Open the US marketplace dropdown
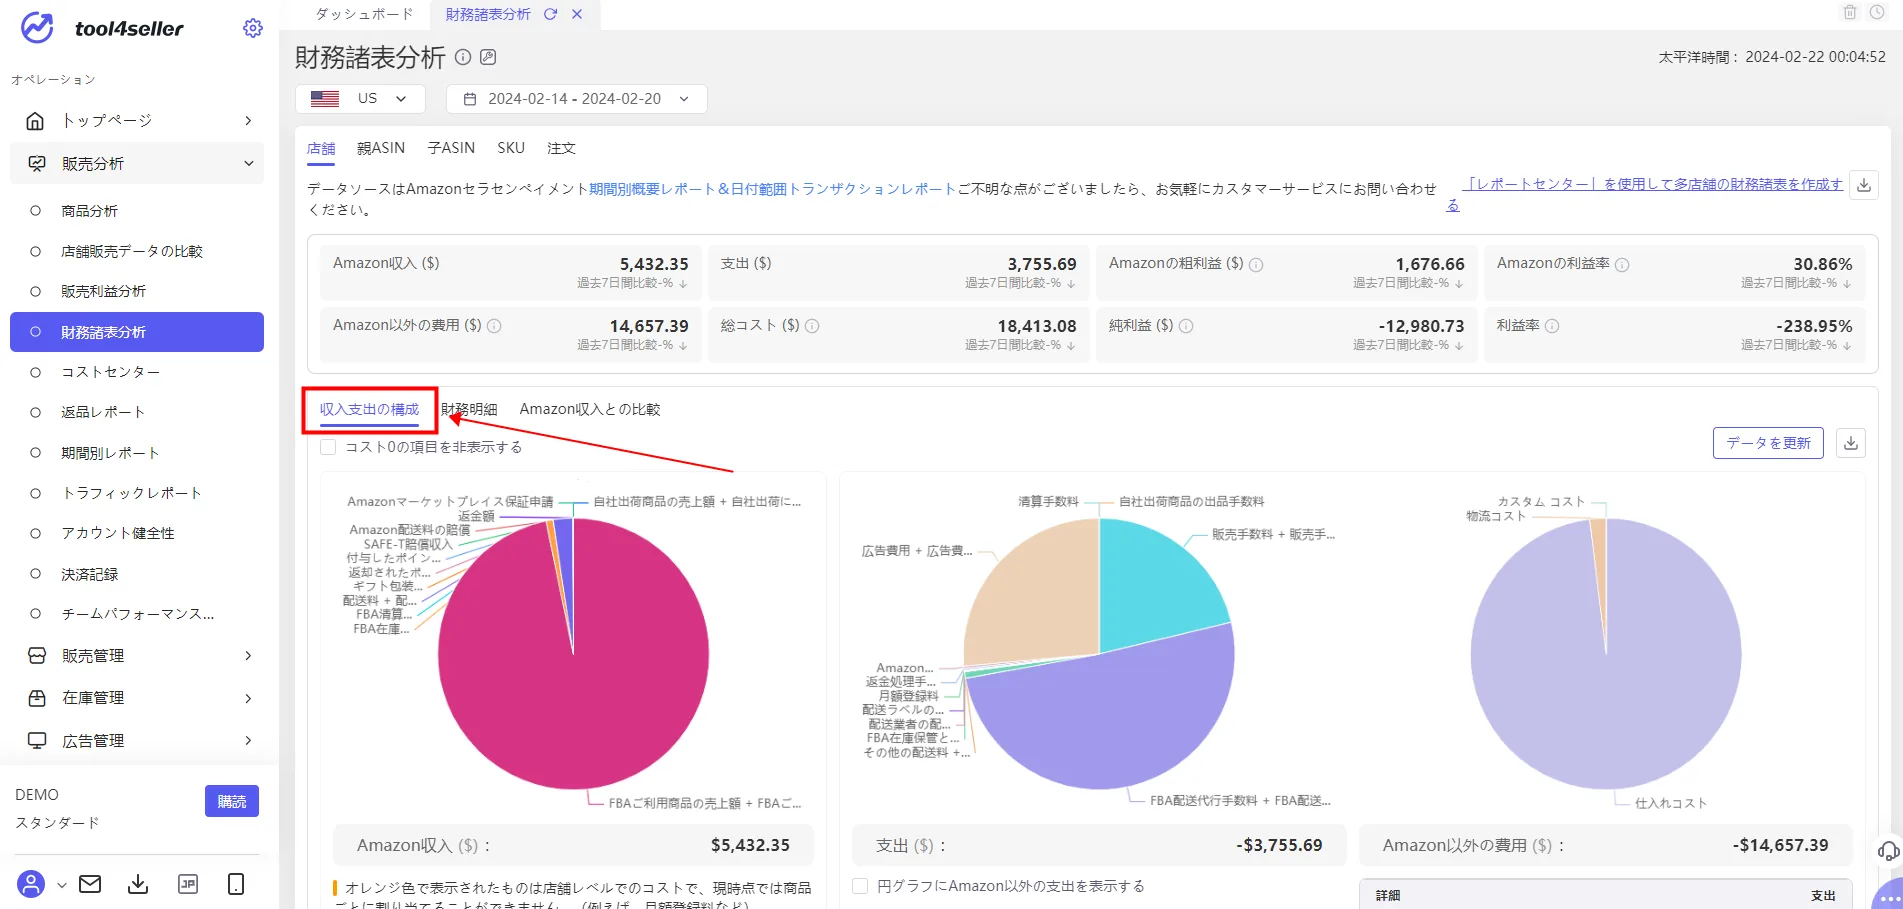This screenshot has width=1903, height=909. 360,99
